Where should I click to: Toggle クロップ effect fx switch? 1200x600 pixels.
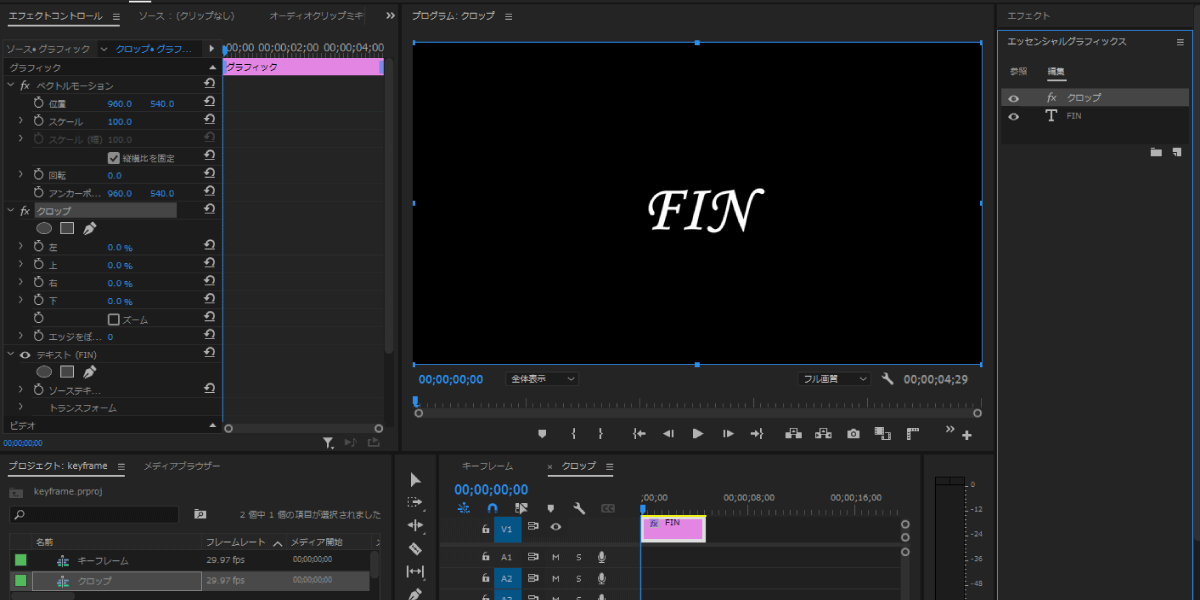[x=25, y=211]
